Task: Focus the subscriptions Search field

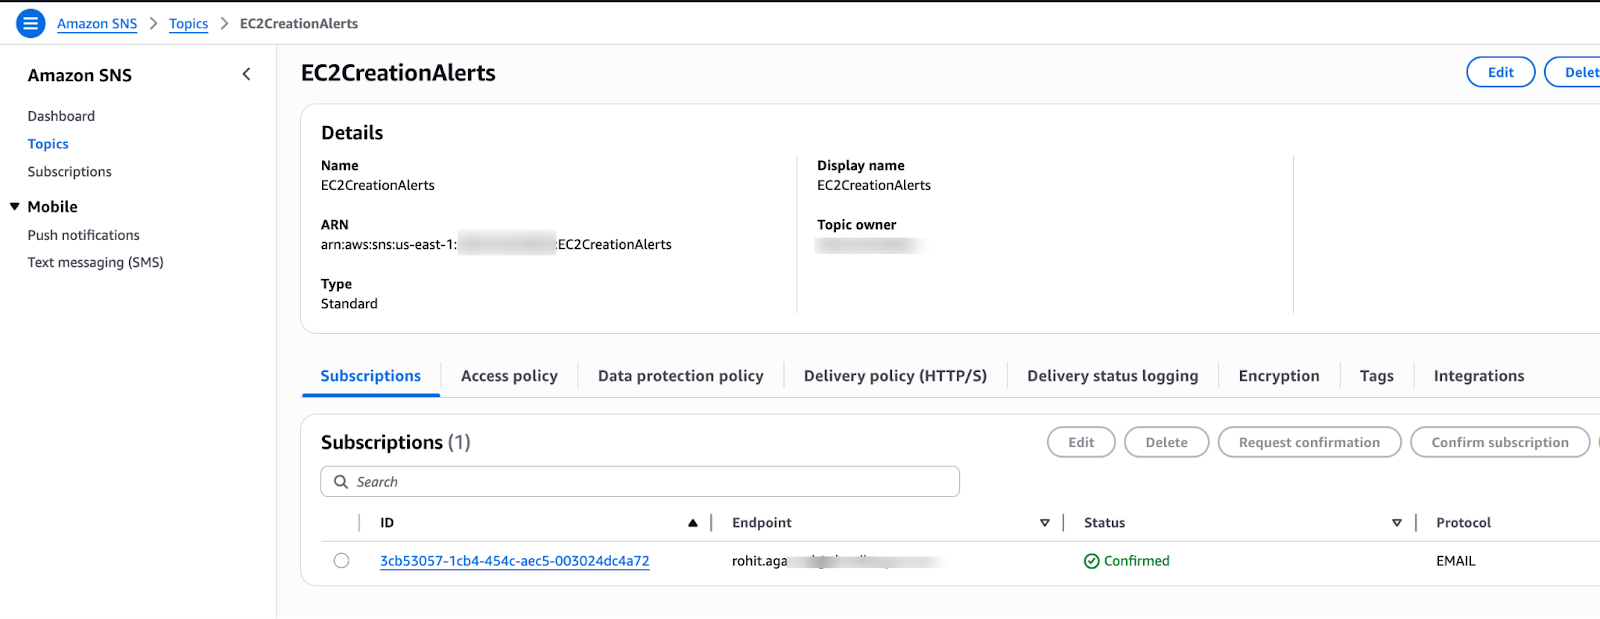Action: point(640,481)
